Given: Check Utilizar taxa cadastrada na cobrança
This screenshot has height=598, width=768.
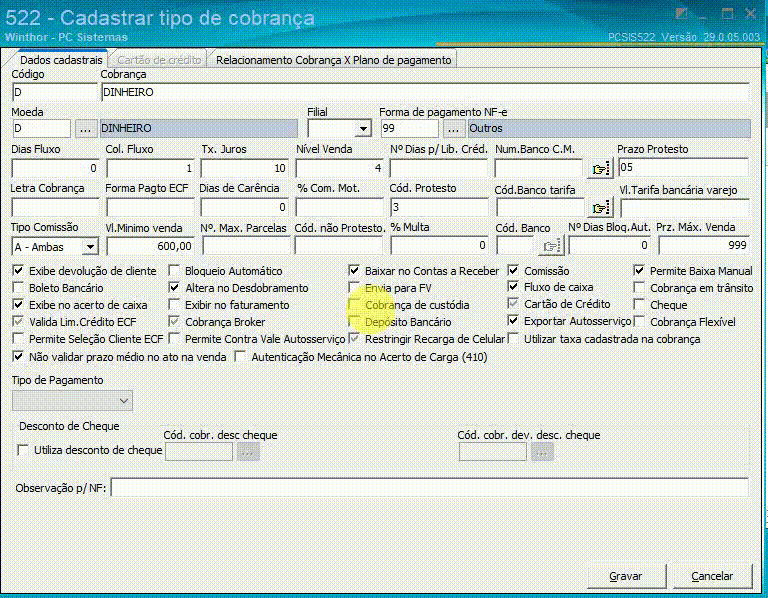Looking at the screenshot, I should [513, 338].
